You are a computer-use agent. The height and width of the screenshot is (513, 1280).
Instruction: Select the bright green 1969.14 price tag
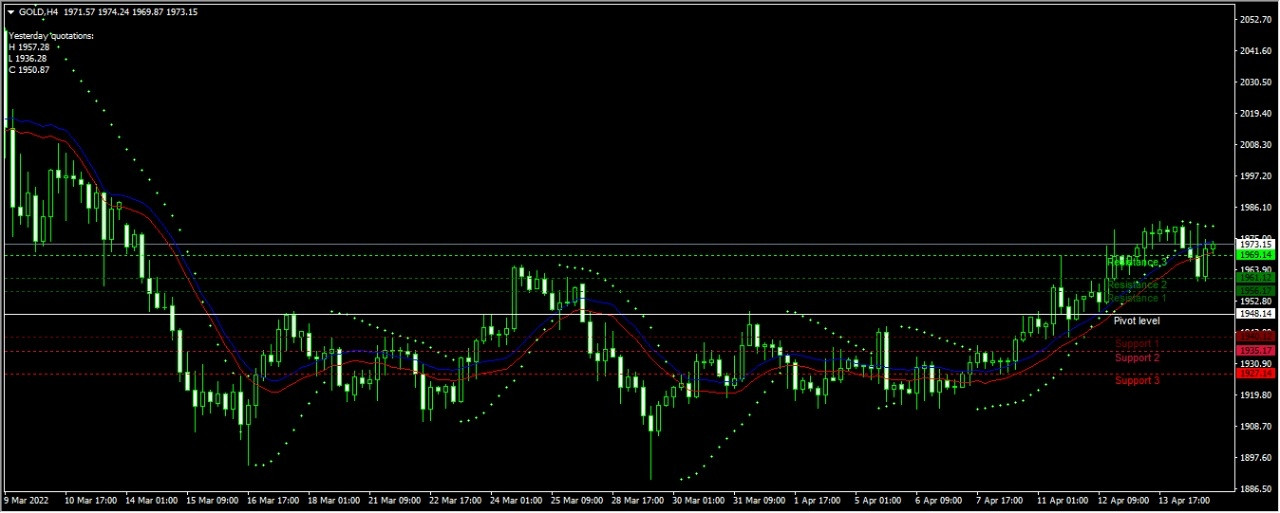tap(1255, 255)
